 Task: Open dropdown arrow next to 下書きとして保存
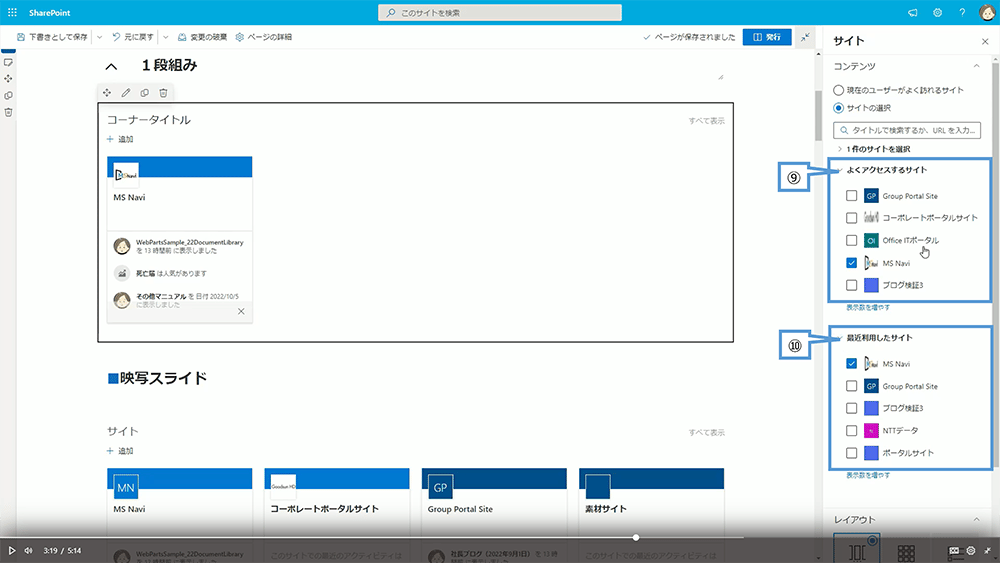(100, 37)
